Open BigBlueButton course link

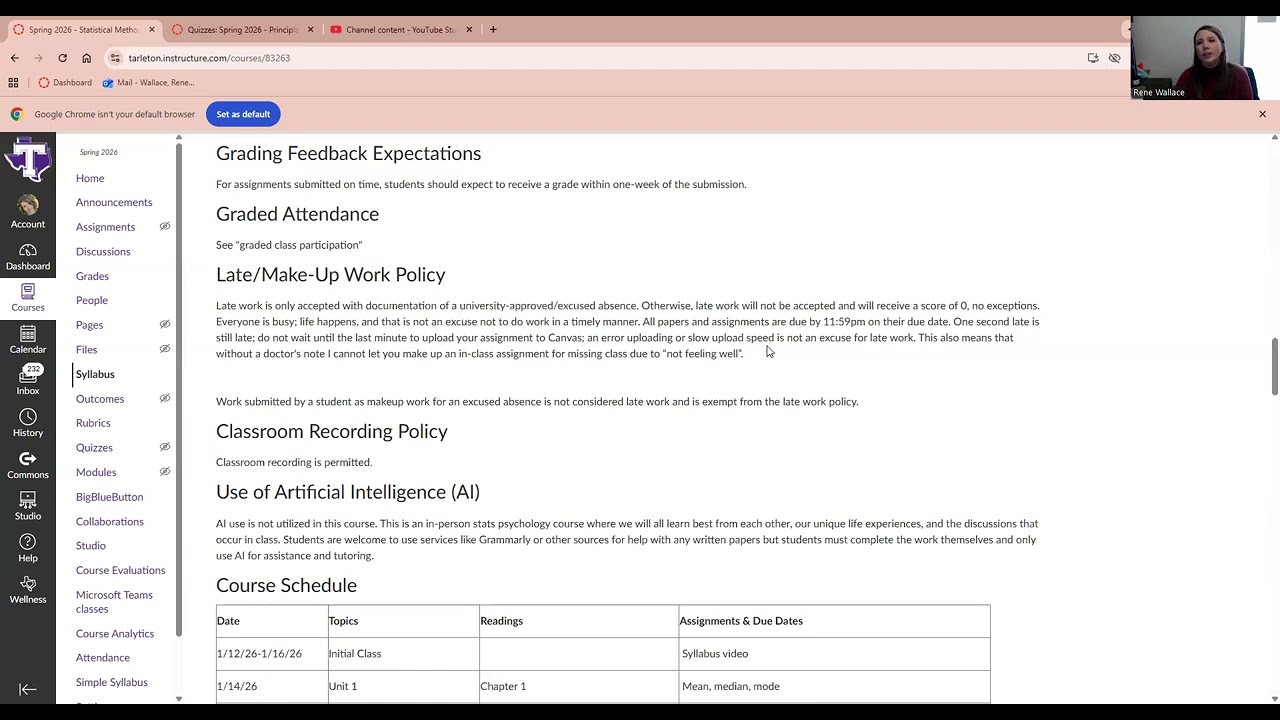click(x=109, y=497)
